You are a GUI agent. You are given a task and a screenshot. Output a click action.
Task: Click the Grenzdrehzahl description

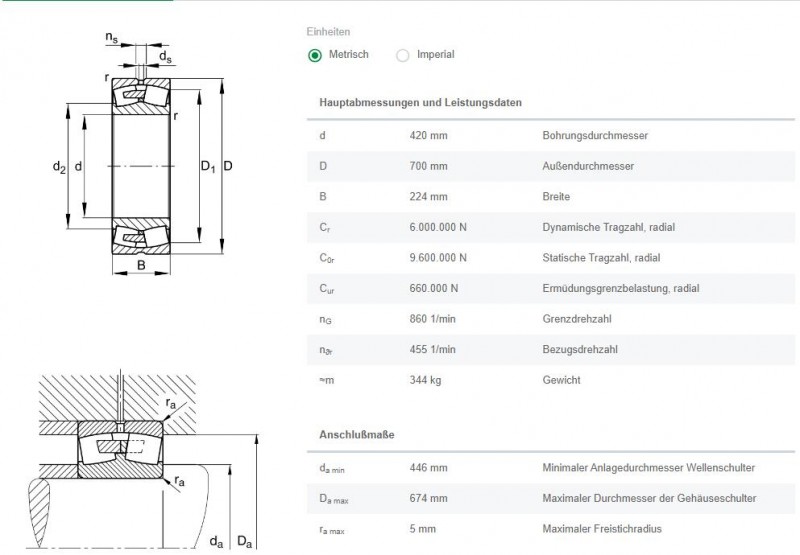click(577, 319)
